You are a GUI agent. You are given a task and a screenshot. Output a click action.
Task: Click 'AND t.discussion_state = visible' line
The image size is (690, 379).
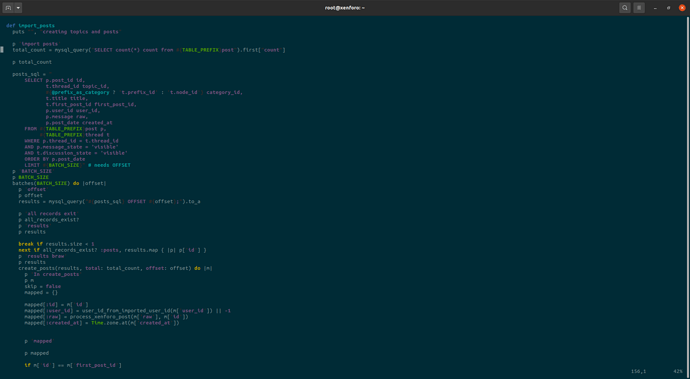pos(76,153)
